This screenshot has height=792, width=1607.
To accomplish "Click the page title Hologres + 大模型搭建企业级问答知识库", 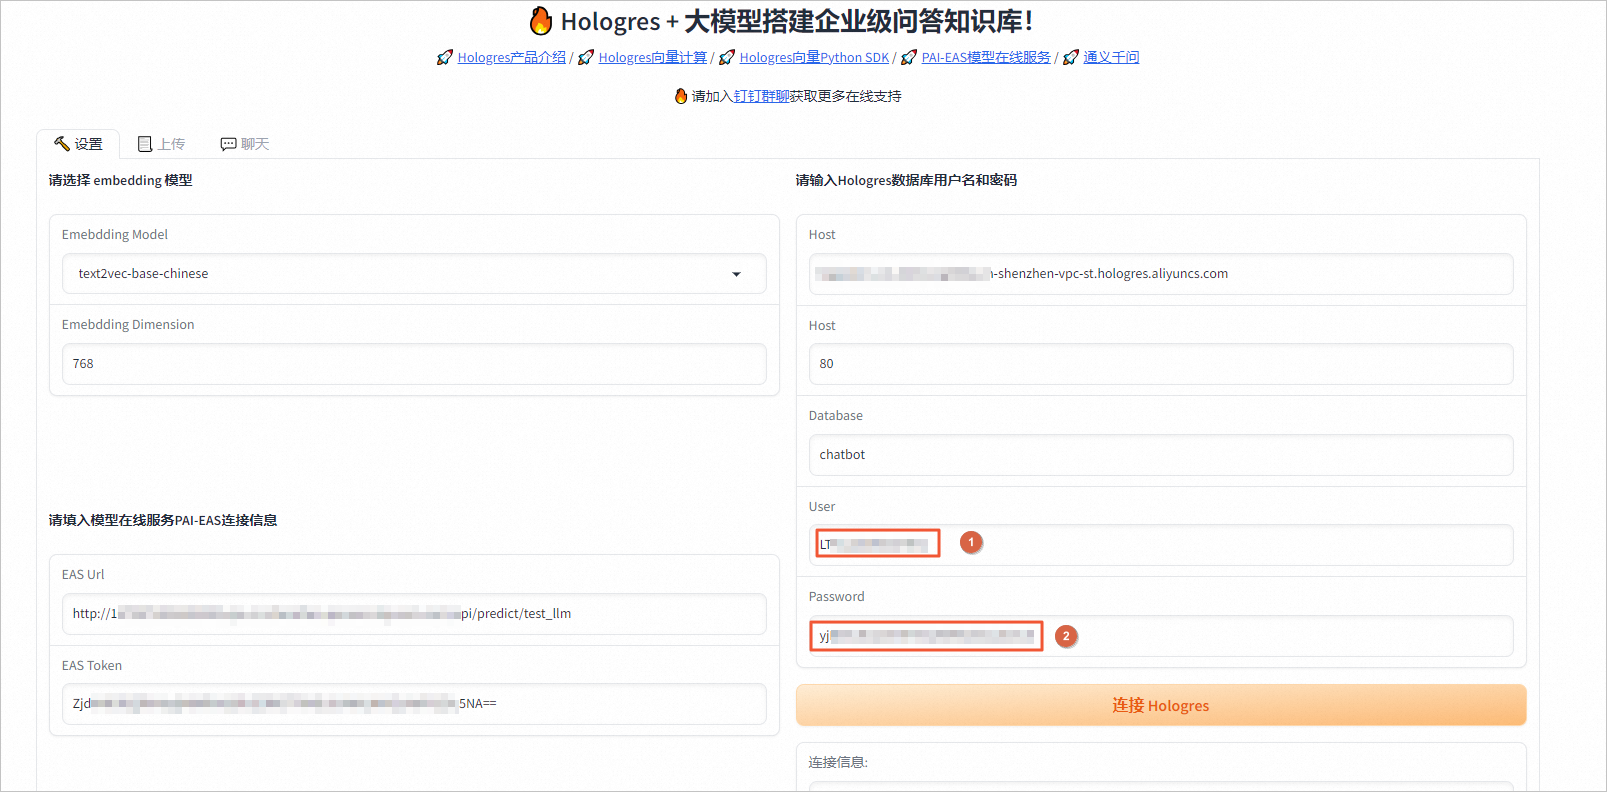I will pyautogui.click(x=797, y=21).
